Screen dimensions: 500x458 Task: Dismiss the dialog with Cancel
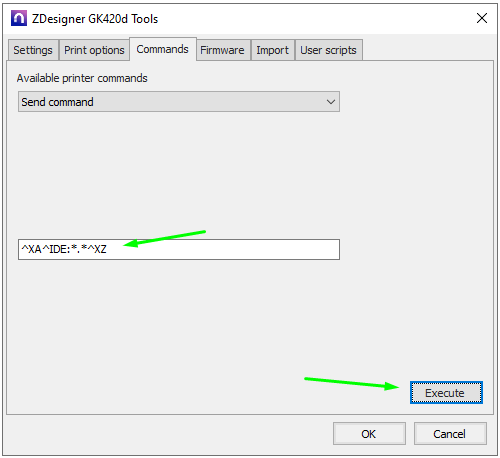pyautogui.click(x=450, y=434)
